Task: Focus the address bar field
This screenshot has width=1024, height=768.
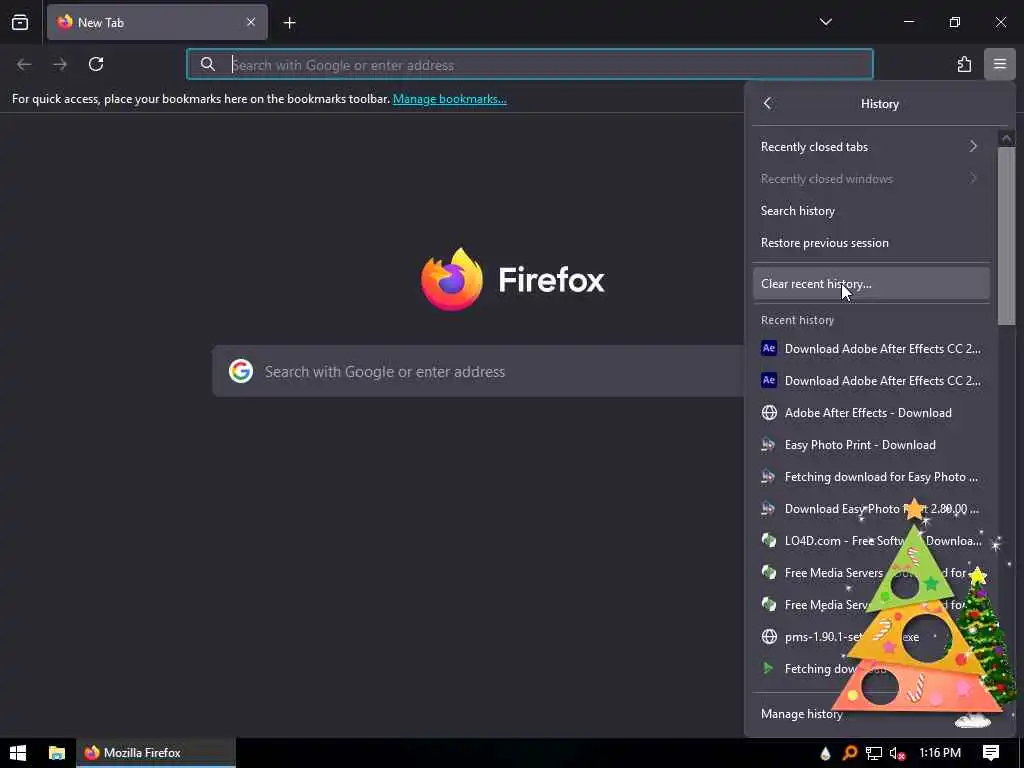Action: click(530, 64)
